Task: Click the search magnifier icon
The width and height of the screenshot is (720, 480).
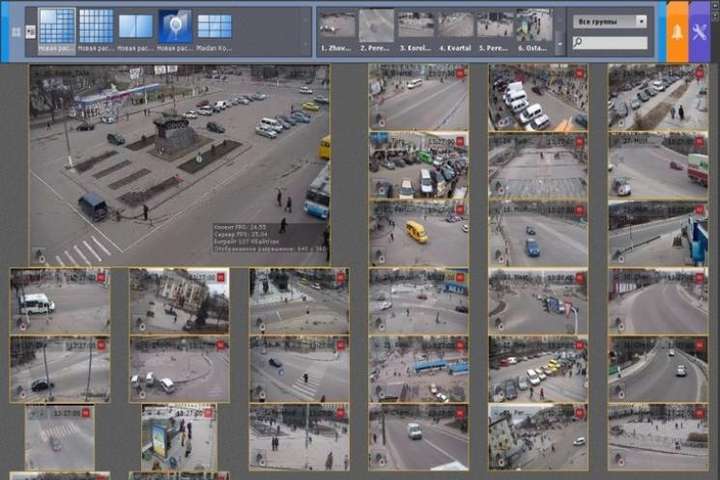Action: [578, 43]
